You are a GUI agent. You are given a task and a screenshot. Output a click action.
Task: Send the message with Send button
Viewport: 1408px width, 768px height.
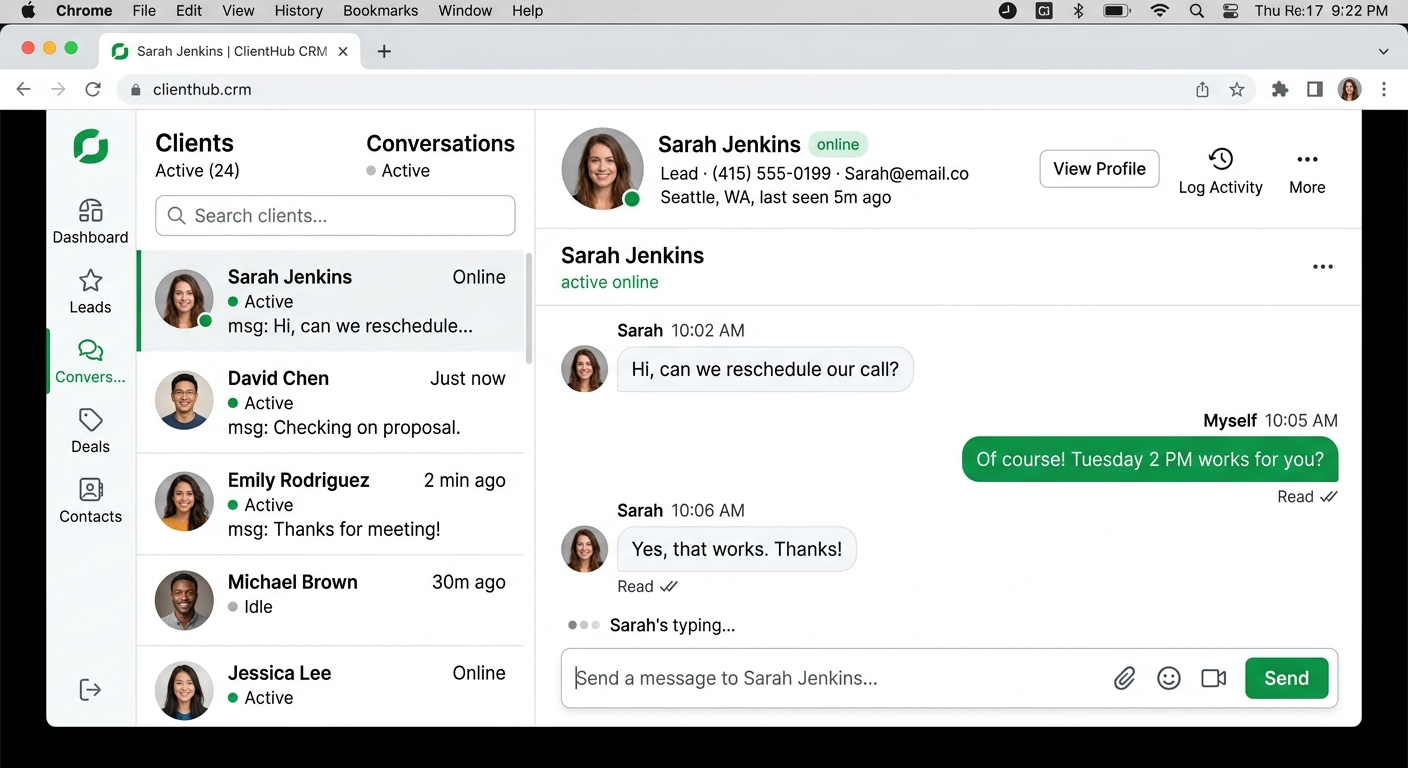(x=1286, y=678)
